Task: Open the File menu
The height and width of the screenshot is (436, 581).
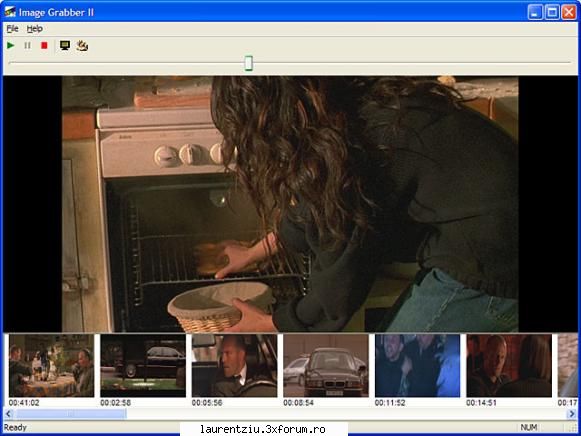Action: (12, 29)
